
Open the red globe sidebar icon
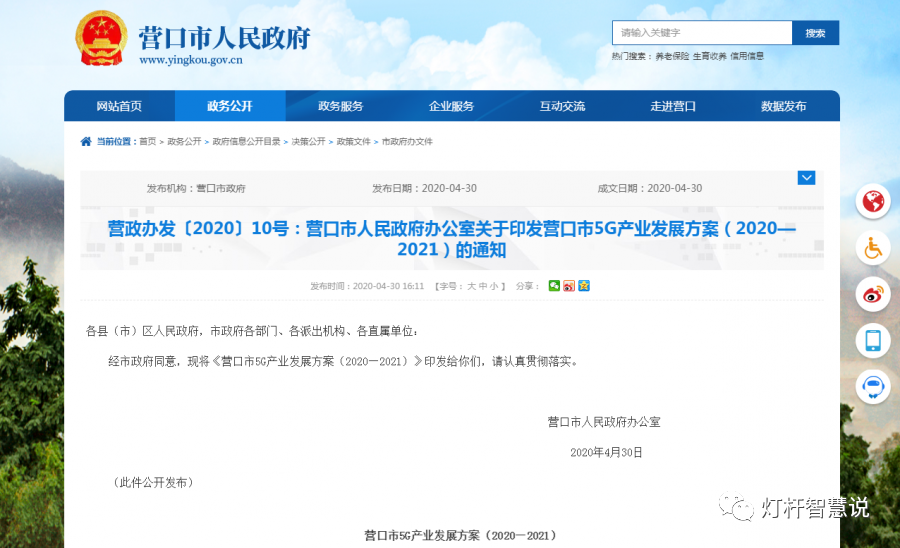pyautogui.click(x=873, y=201)
